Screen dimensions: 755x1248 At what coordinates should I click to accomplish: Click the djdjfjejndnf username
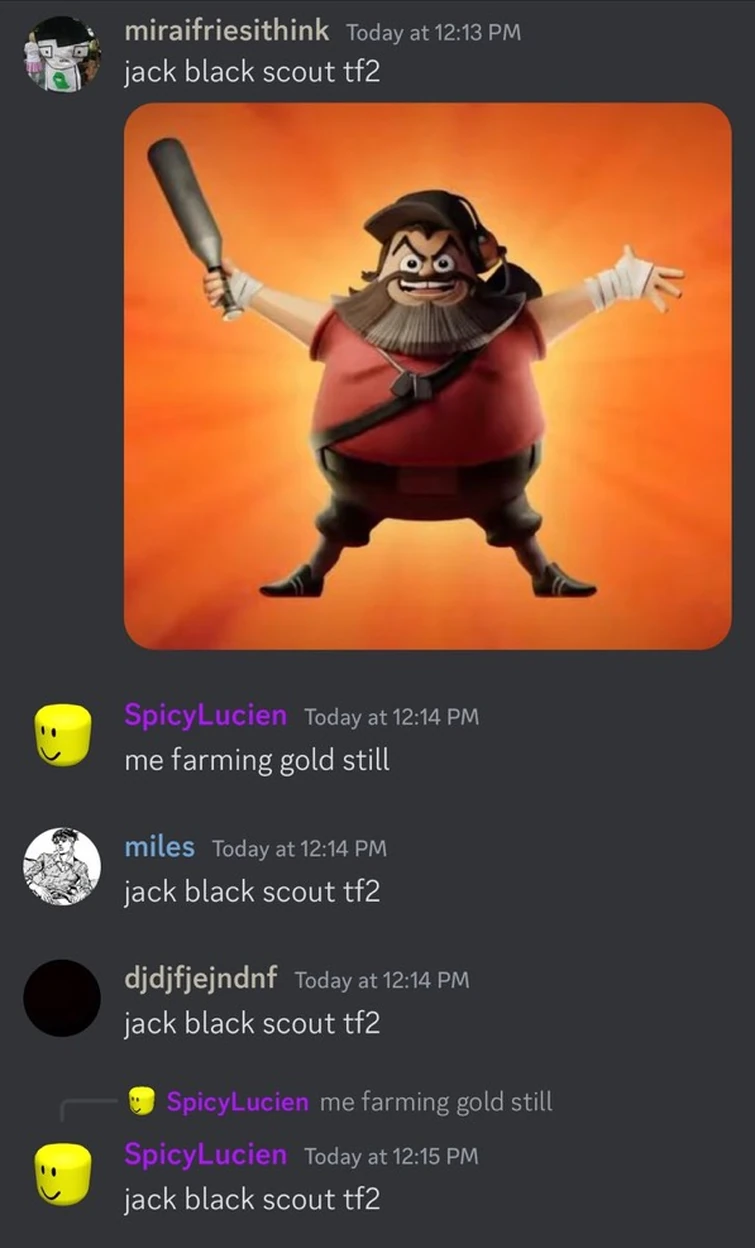click(201, 979)
